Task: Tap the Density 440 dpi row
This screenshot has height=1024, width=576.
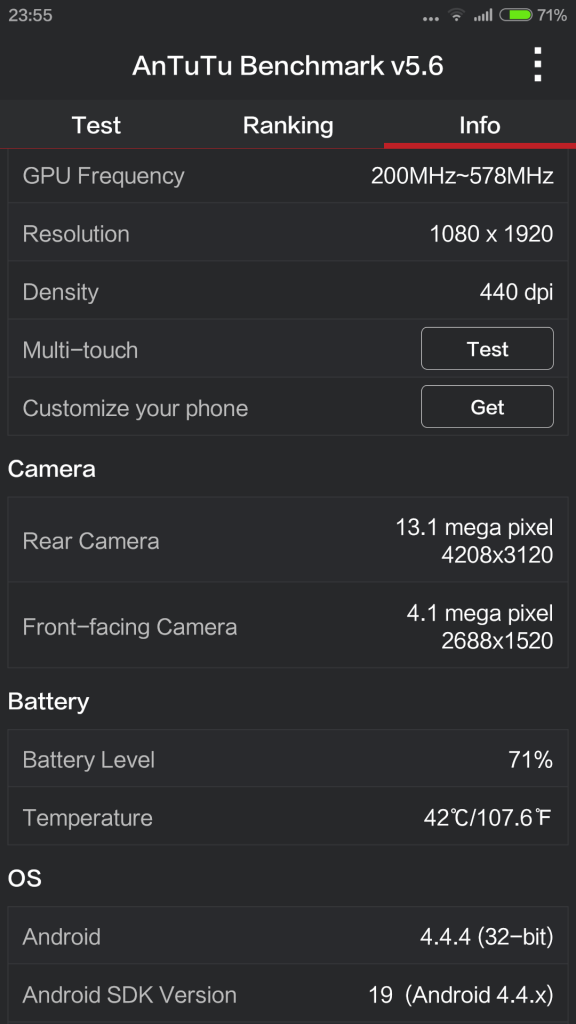Action: [x=288, y=292]
